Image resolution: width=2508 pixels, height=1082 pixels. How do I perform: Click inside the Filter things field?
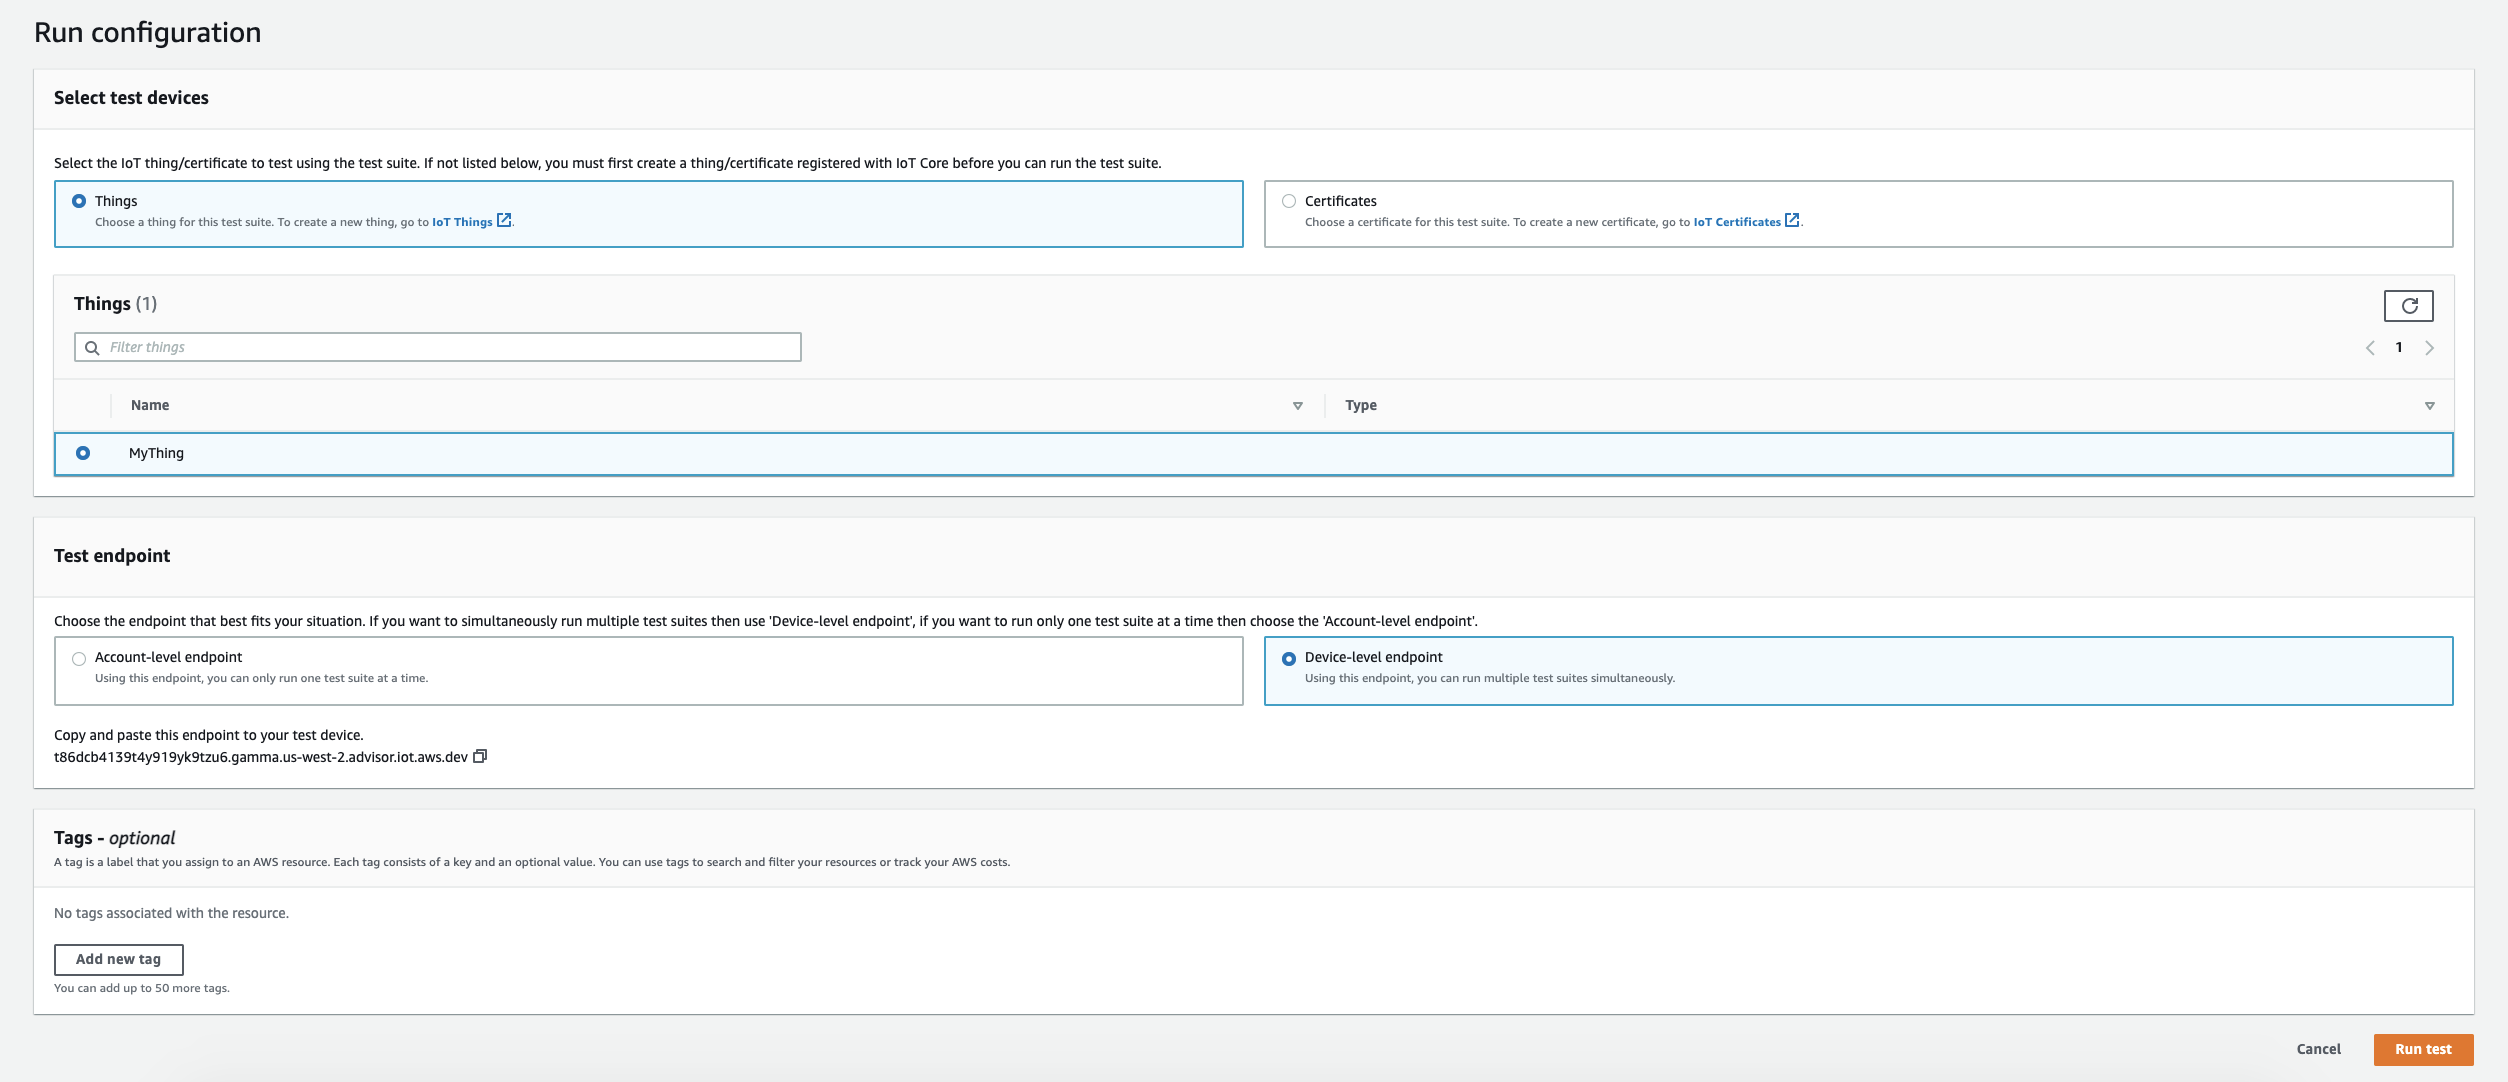(400, 347)
